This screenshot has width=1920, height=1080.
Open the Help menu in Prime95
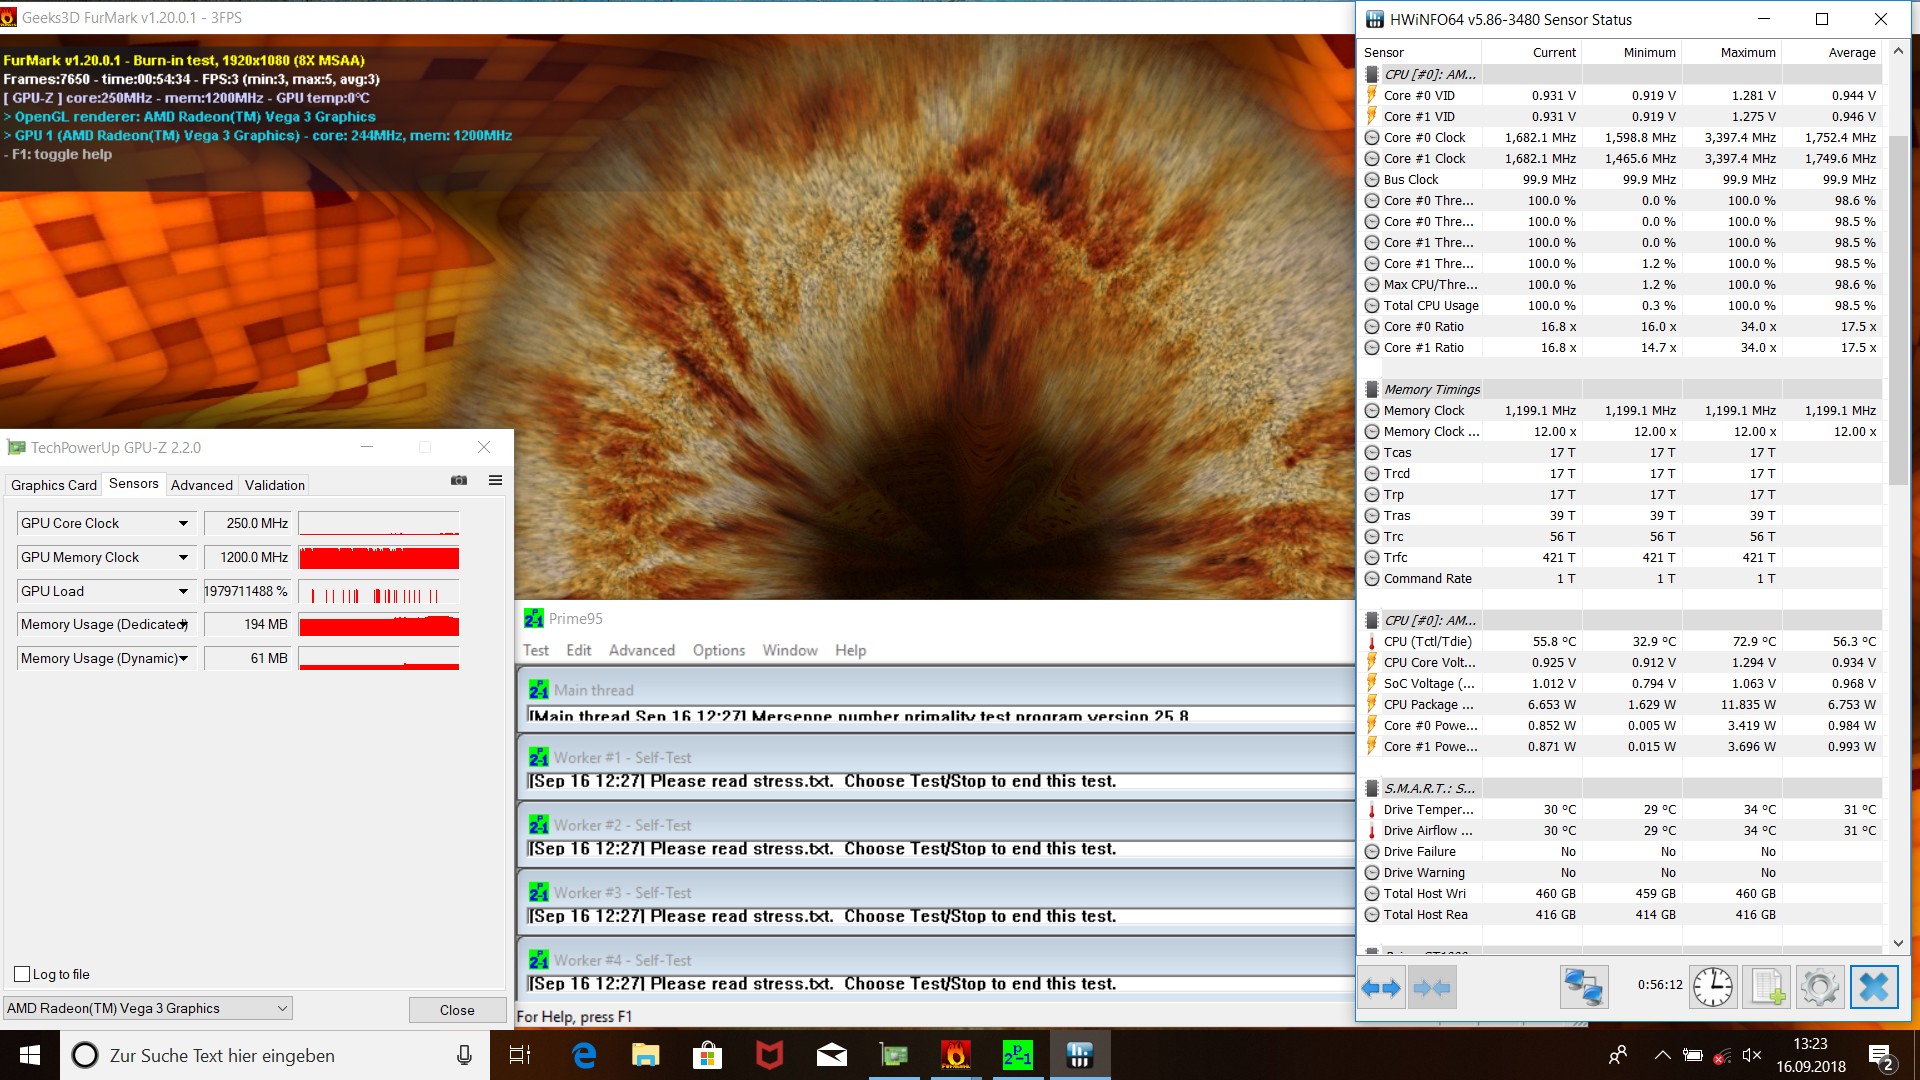coord(851,650)
